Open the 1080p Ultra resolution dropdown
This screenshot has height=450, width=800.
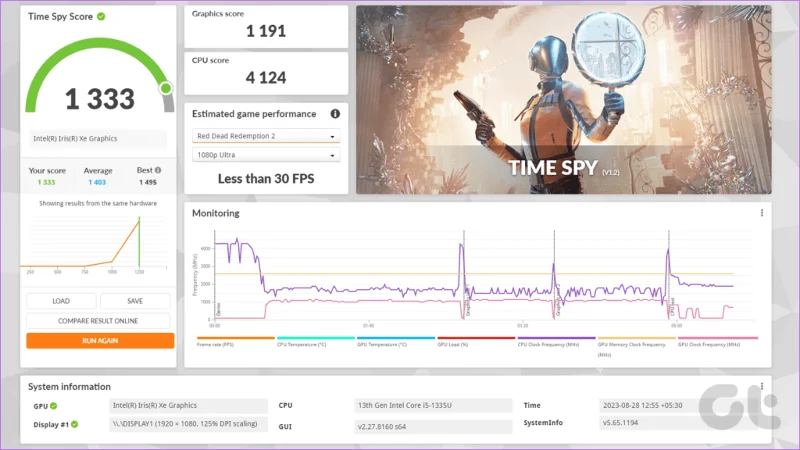pos(266,155)
